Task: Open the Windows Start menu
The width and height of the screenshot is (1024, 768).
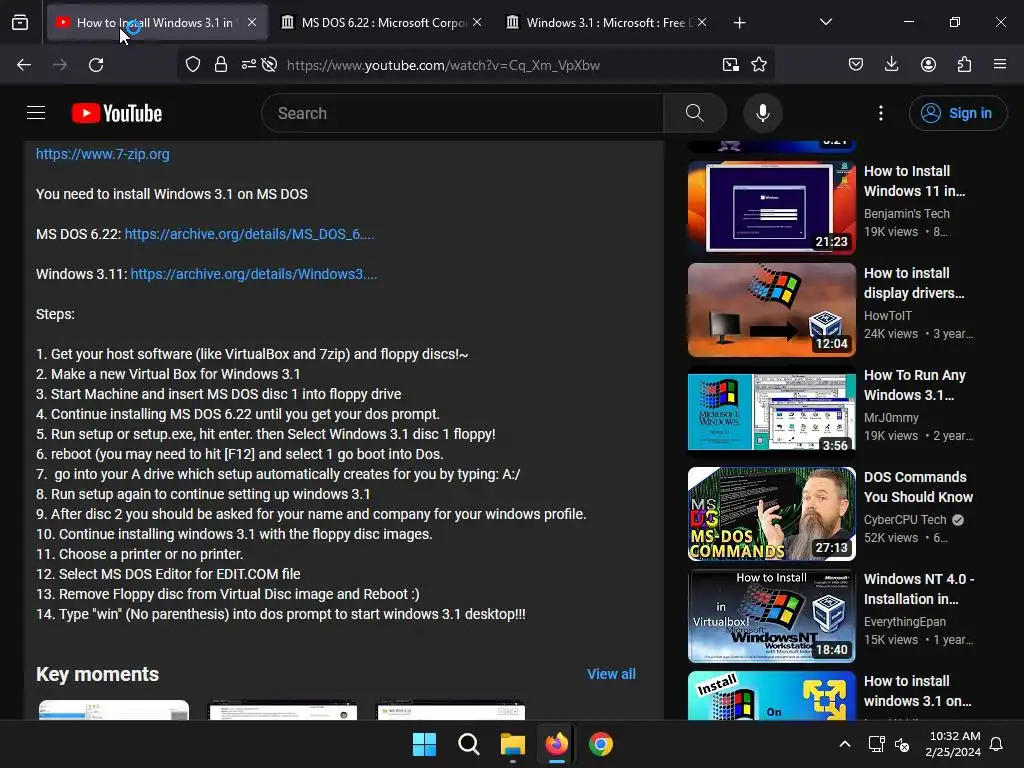Action: pyautogui.click(x=424, y=744)
